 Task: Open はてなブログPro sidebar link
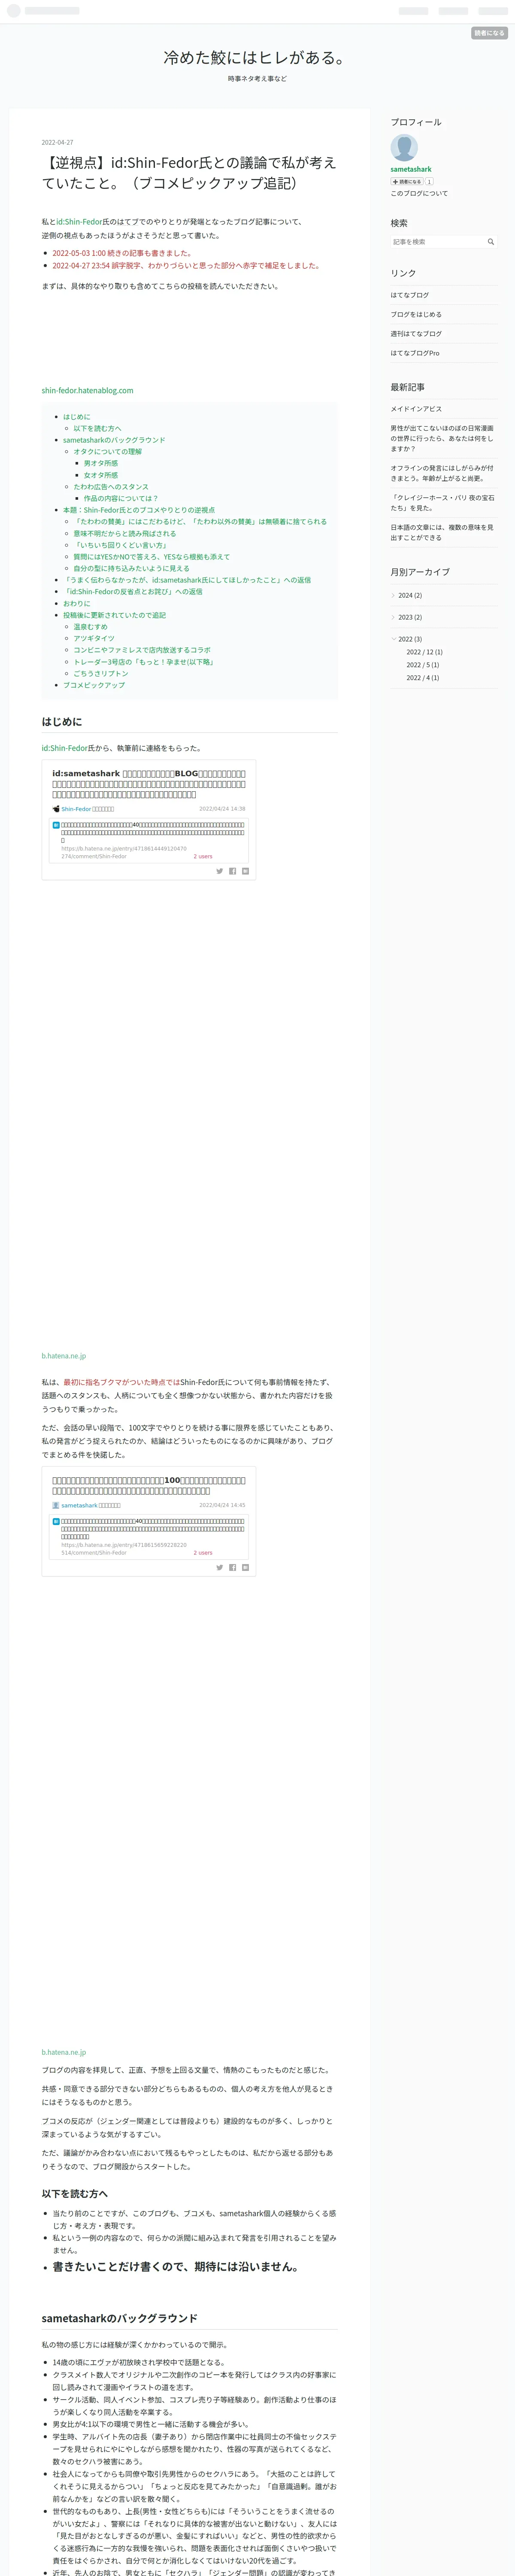click(415, 353)
